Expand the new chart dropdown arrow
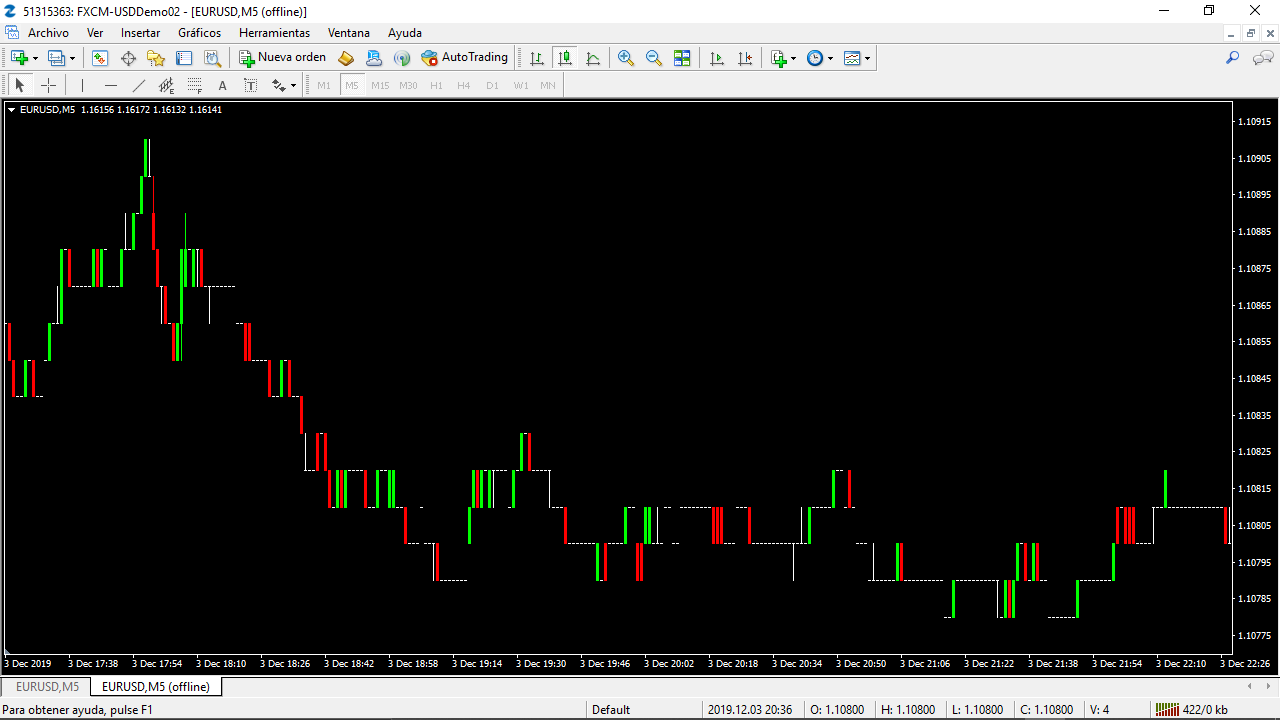Image resolution: width=1280 pixels, height=720 pixels. pos(35,58)
